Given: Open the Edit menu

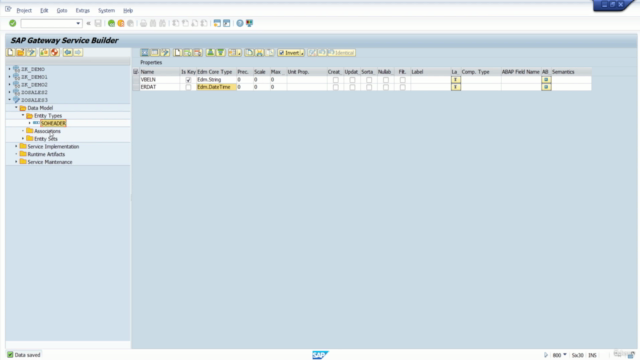Looking at the screenshot, I should [44, 10].
